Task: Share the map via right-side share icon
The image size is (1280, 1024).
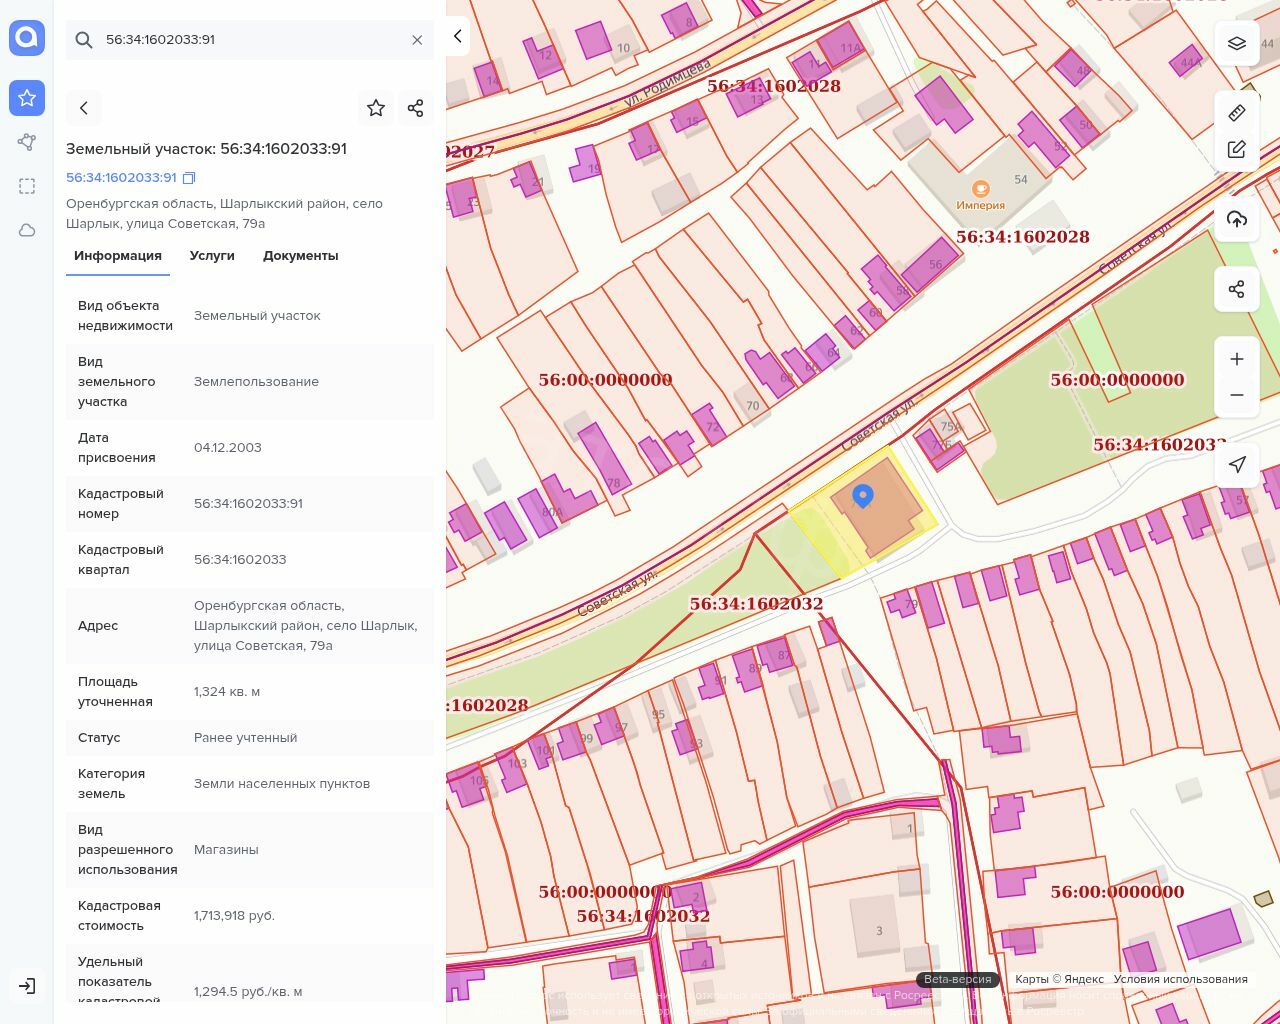Action: [x=1237, y=289]
